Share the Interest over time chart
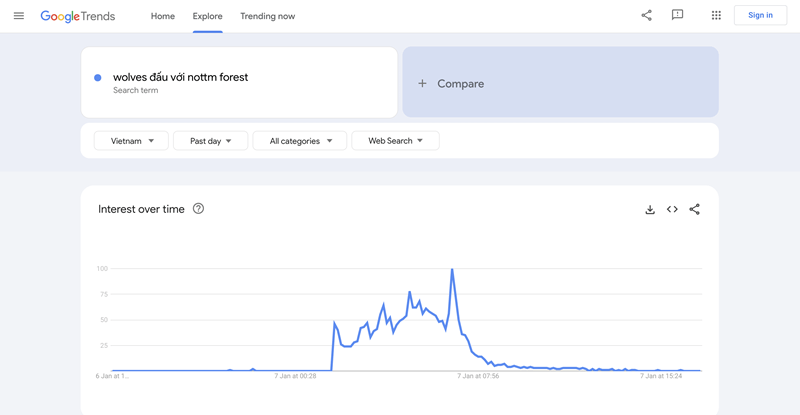The image size is (800, 415). [x=694, y=209]
